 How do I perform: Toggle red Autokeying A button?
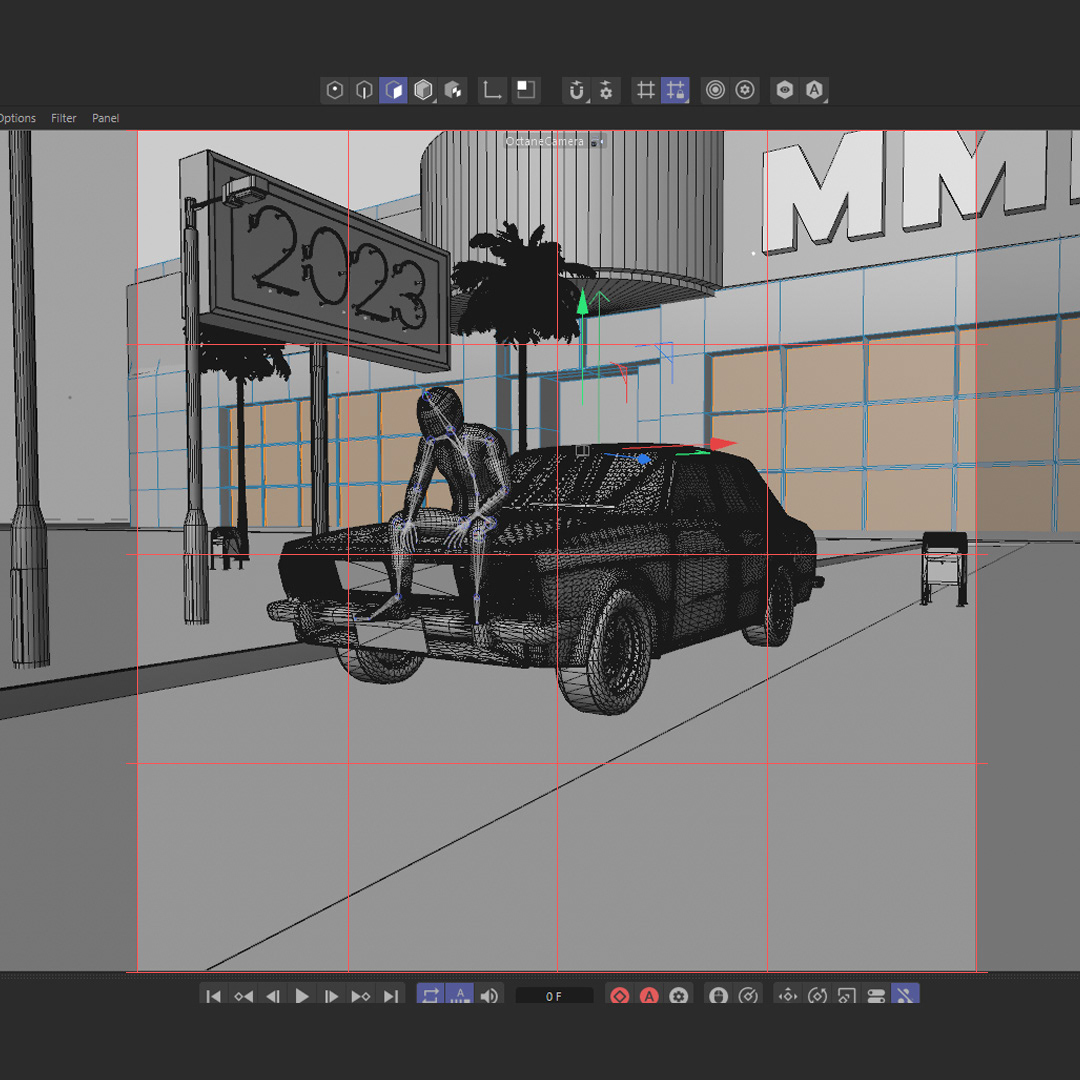point(649,996)
